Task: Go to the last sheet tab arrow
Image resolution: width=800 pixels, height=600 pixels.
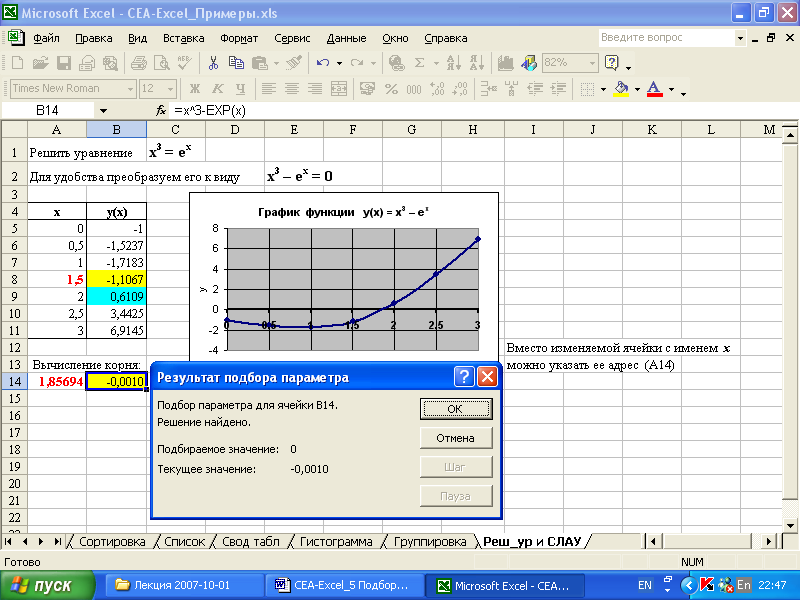Action: coord(58,541)
